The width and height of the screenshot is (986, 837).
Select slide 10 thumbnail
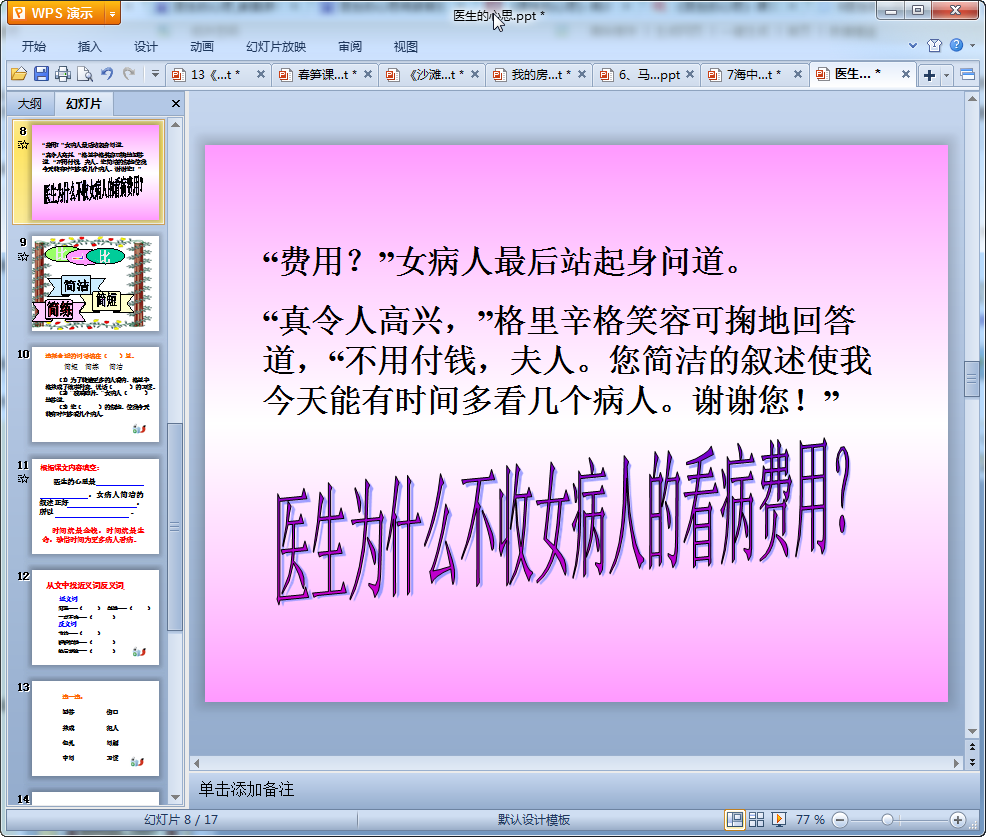95,394
